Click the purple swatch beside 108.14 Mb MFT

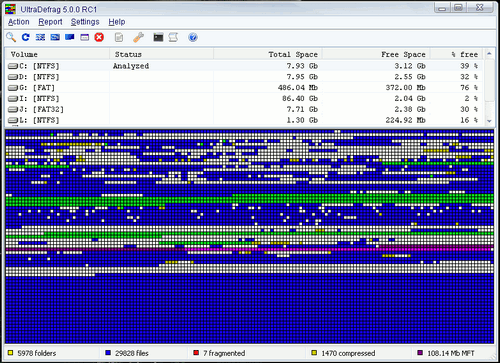pos(420,353)
